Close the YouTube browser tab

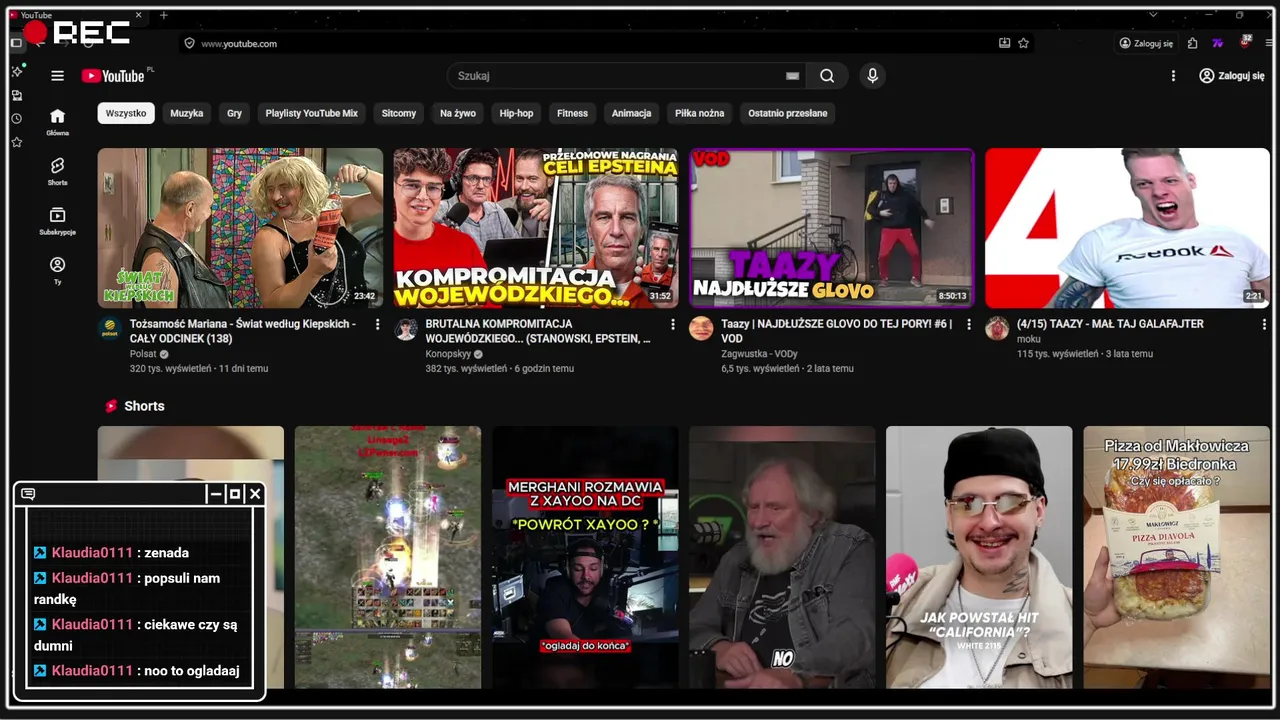point(139,15)
